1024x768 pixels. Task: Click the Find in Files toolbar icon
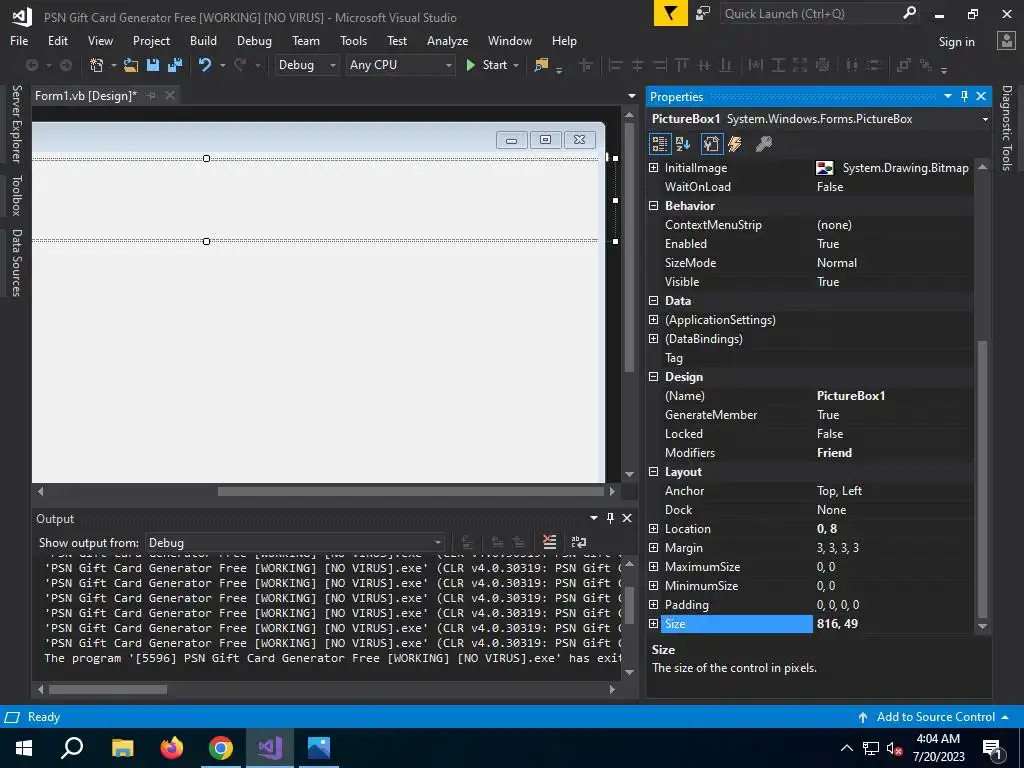541,65
